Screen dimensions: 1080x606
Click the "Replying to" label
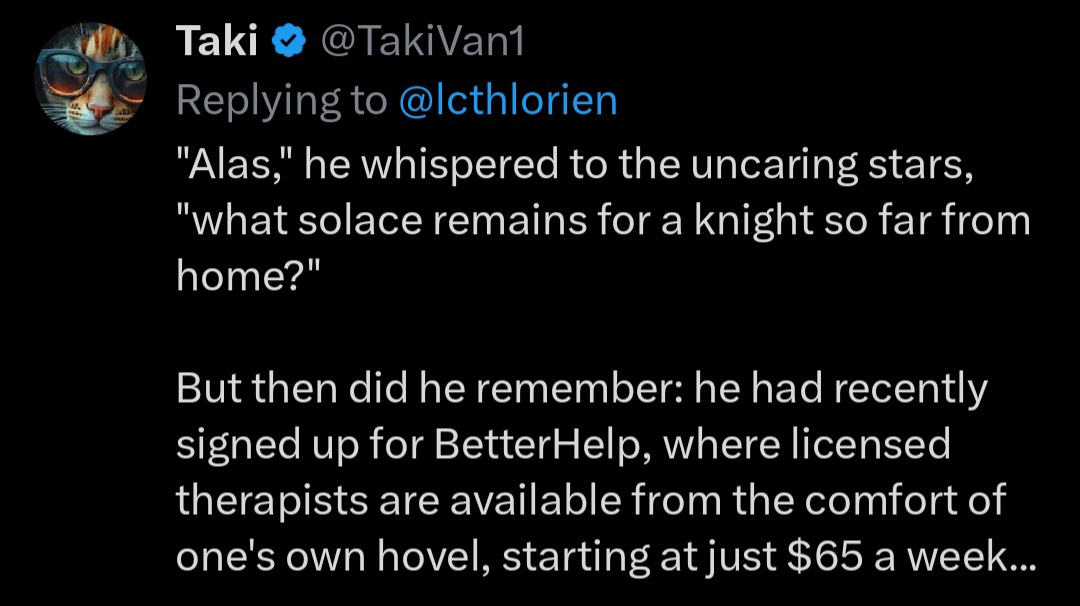tap(282, 100)
